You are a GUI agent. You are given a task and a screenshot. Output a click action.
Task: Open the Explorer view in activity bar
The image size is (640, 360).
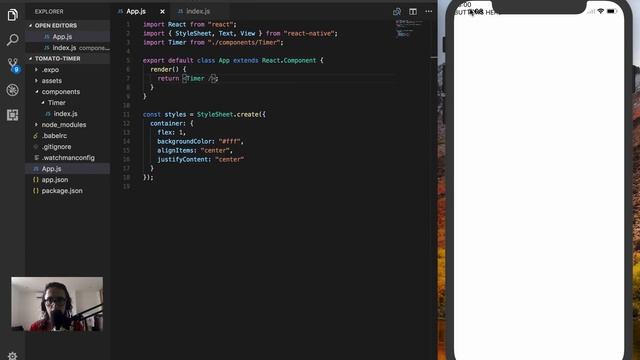click(13, 15)
